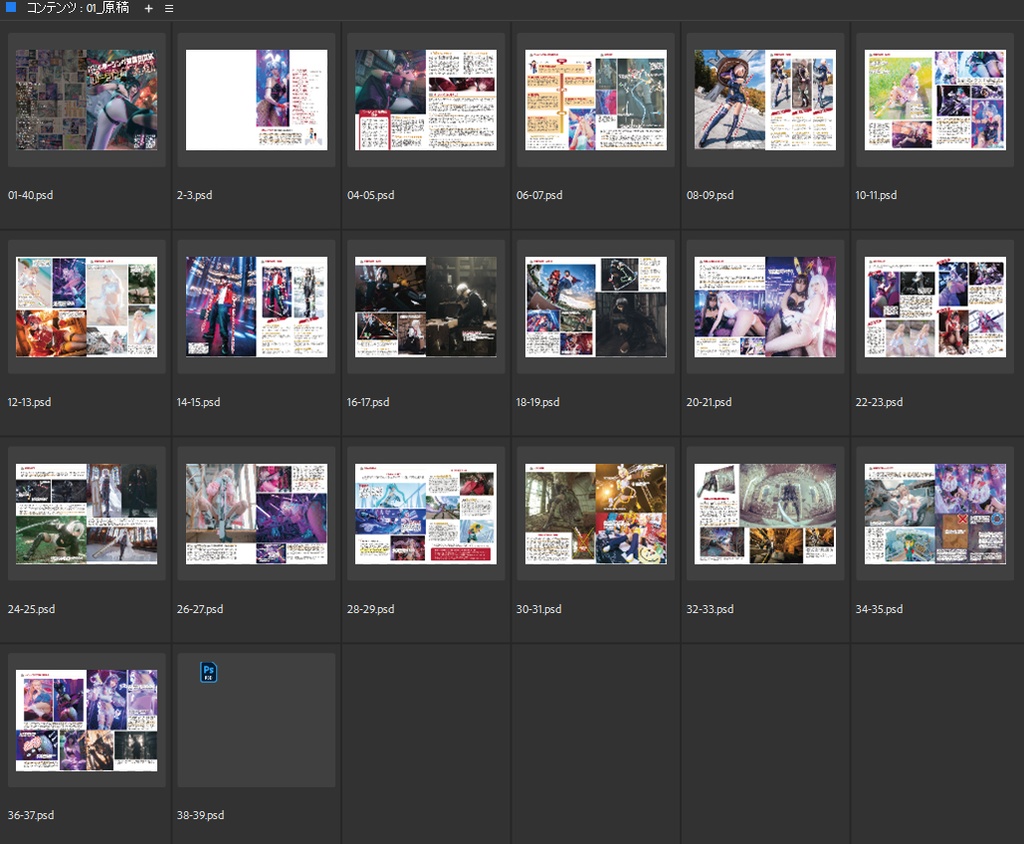This screenshot has width=1024, height=844.
Task: Click the file name 36-37.psd
Action: click(x=31, y=815)
